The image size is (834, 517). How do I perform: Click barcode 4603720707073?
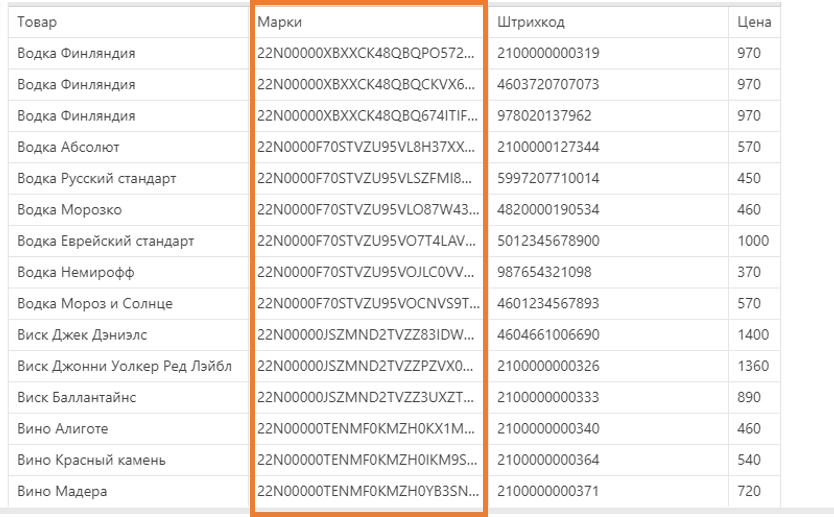click(x=548, y=85)
